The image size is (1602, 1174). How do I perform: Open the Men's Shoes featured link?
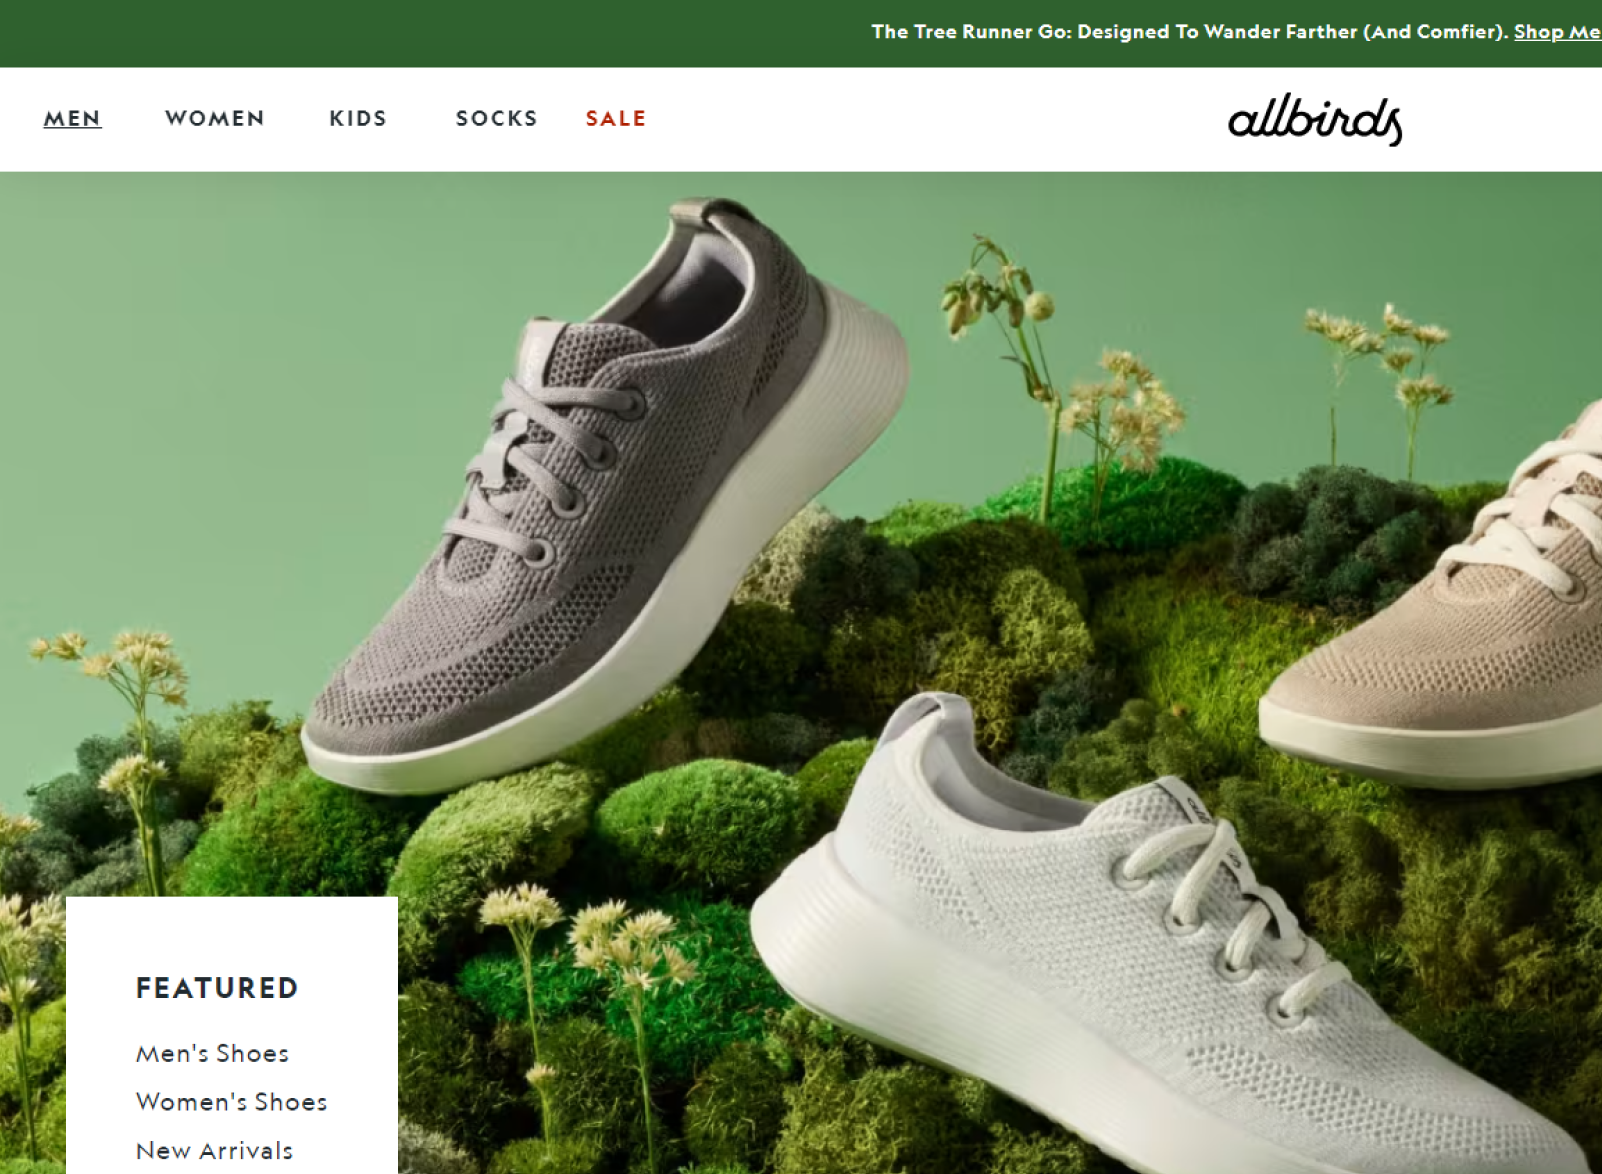(x=212, y=1053)
